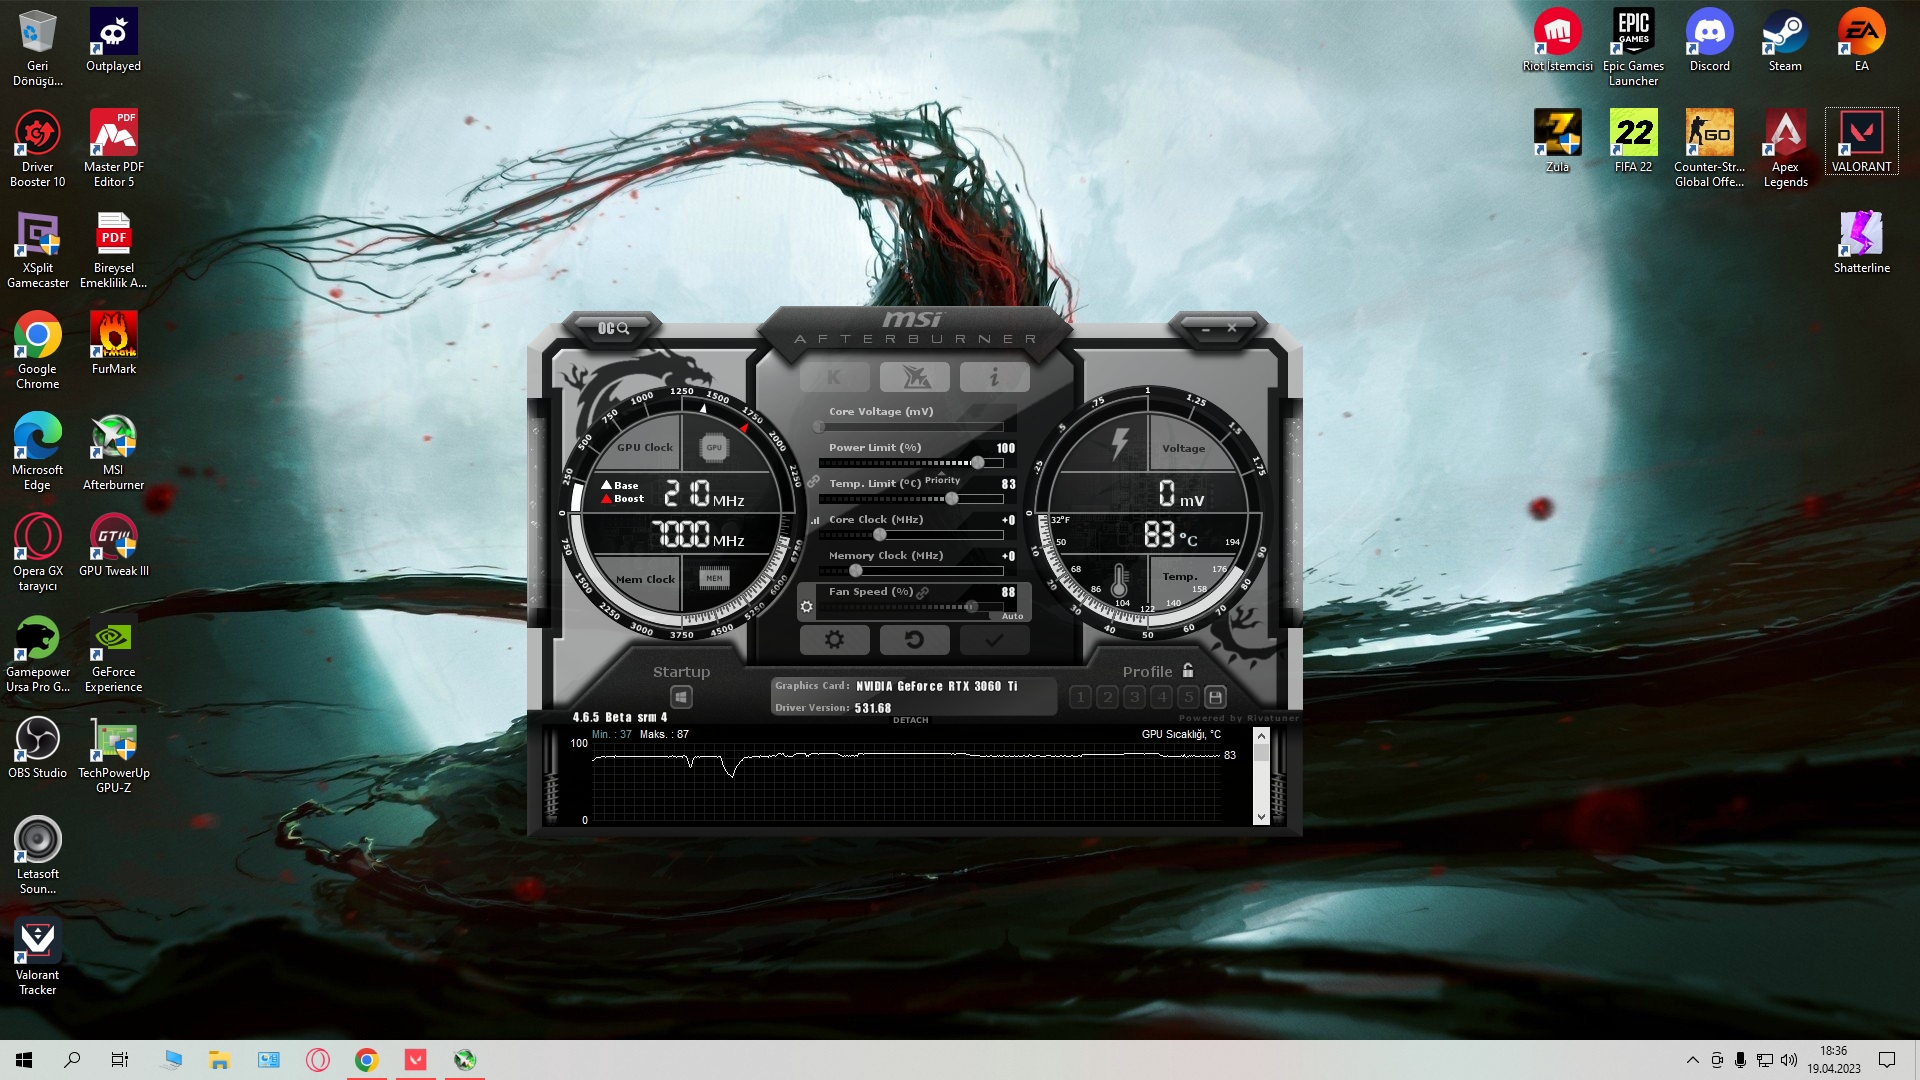Click the Power Limit slider handle

977,462
